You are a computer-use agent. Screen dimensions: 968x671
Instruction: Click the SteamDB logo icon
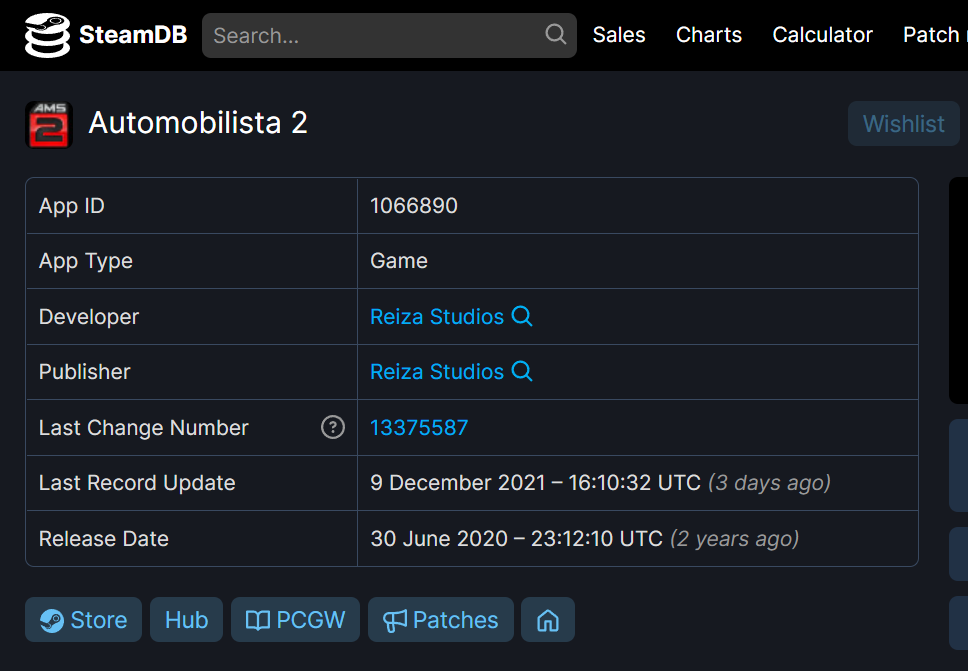click(46, 35)
